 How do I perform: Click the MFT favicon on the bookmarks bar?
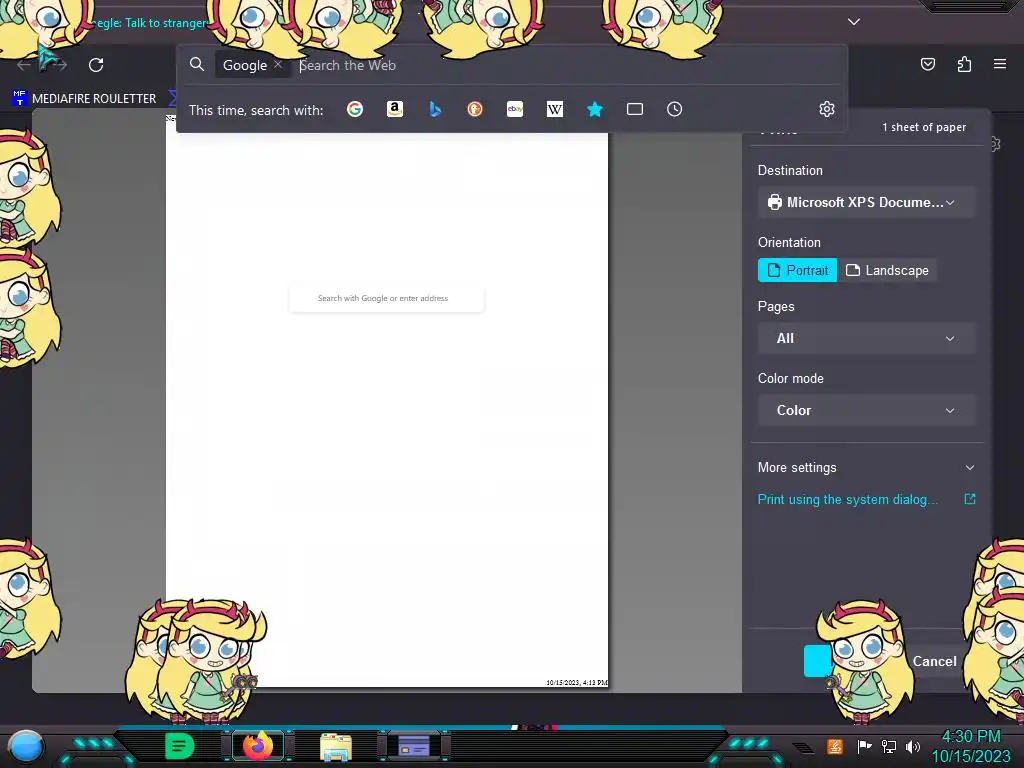click(20, 98)
